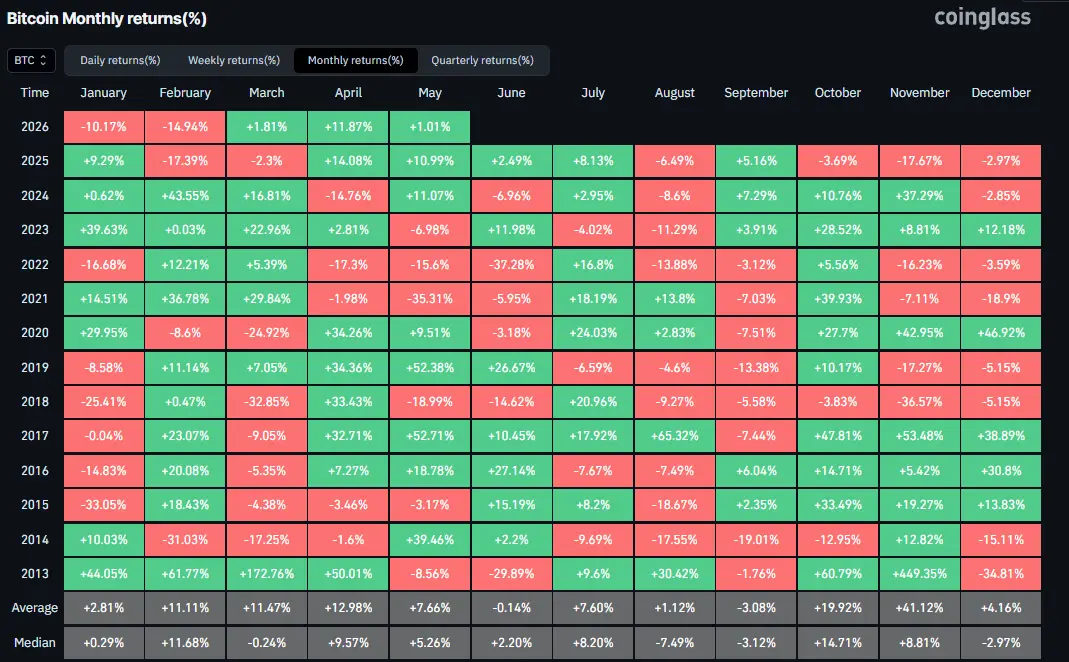This screenshot has width=1069, height=662.
Task: Click the 2013 November cell +449.35%
Action: tap(919, 573)
